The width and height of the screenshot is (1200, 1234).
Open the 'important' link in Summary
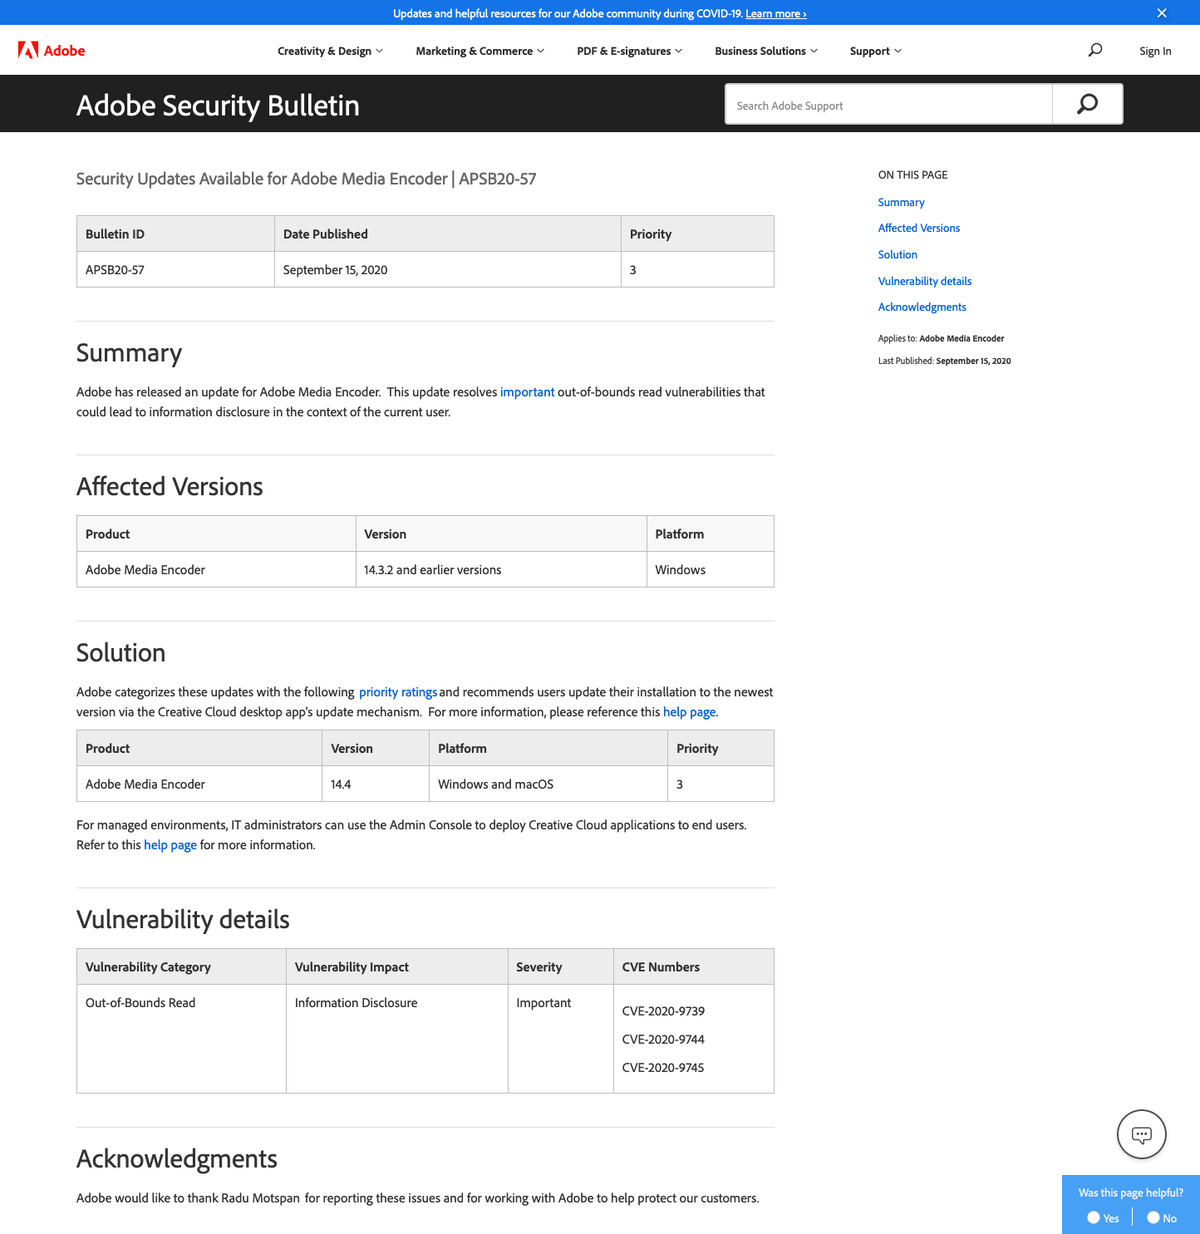click(527, 392)
